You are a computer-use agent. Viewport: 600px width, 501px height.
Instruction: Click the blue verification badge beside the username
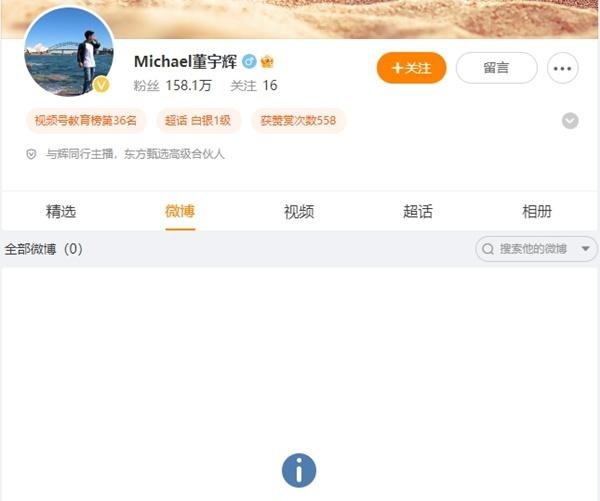pos(249,62)
